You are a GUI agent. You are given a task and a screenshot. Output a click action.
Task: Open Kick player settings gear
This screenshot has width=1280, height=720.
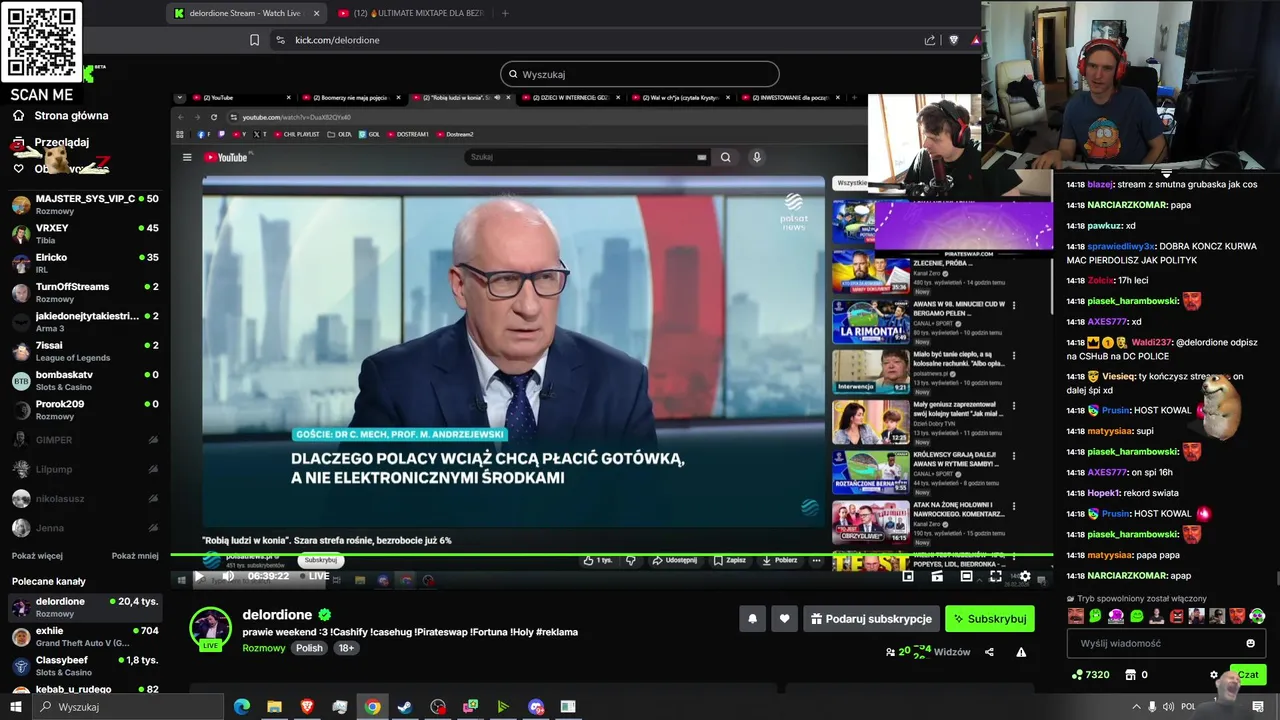coord(1025,576)
